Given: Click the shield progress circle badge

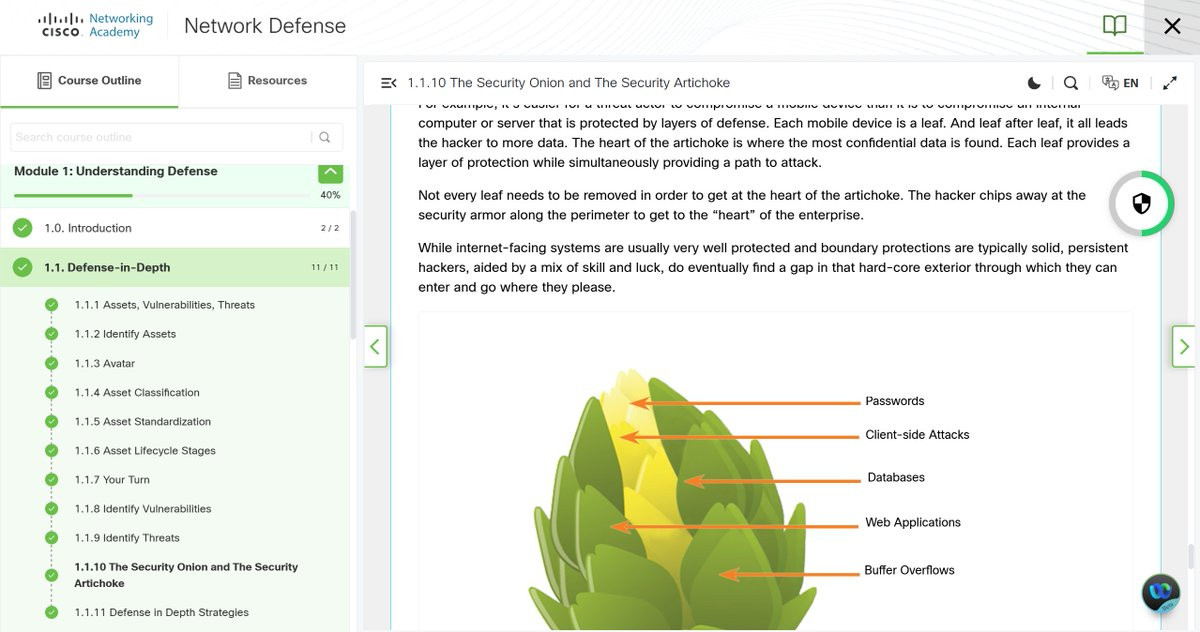Looking at the screenshot, I should point(1141,204).
